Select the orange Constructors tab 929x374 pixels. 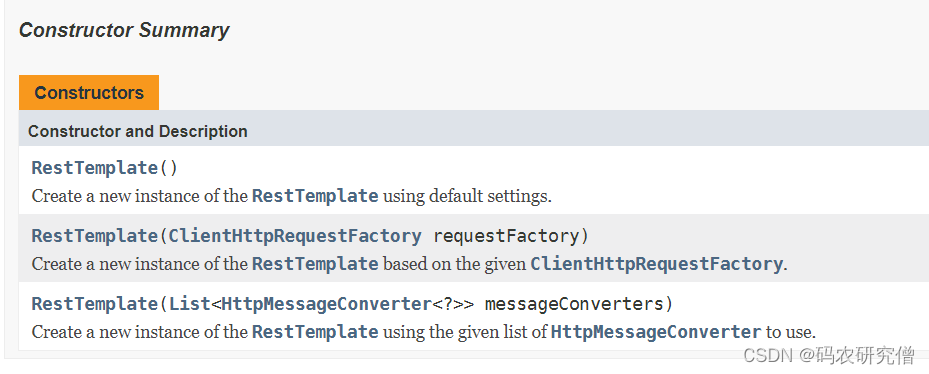(89, 92)
